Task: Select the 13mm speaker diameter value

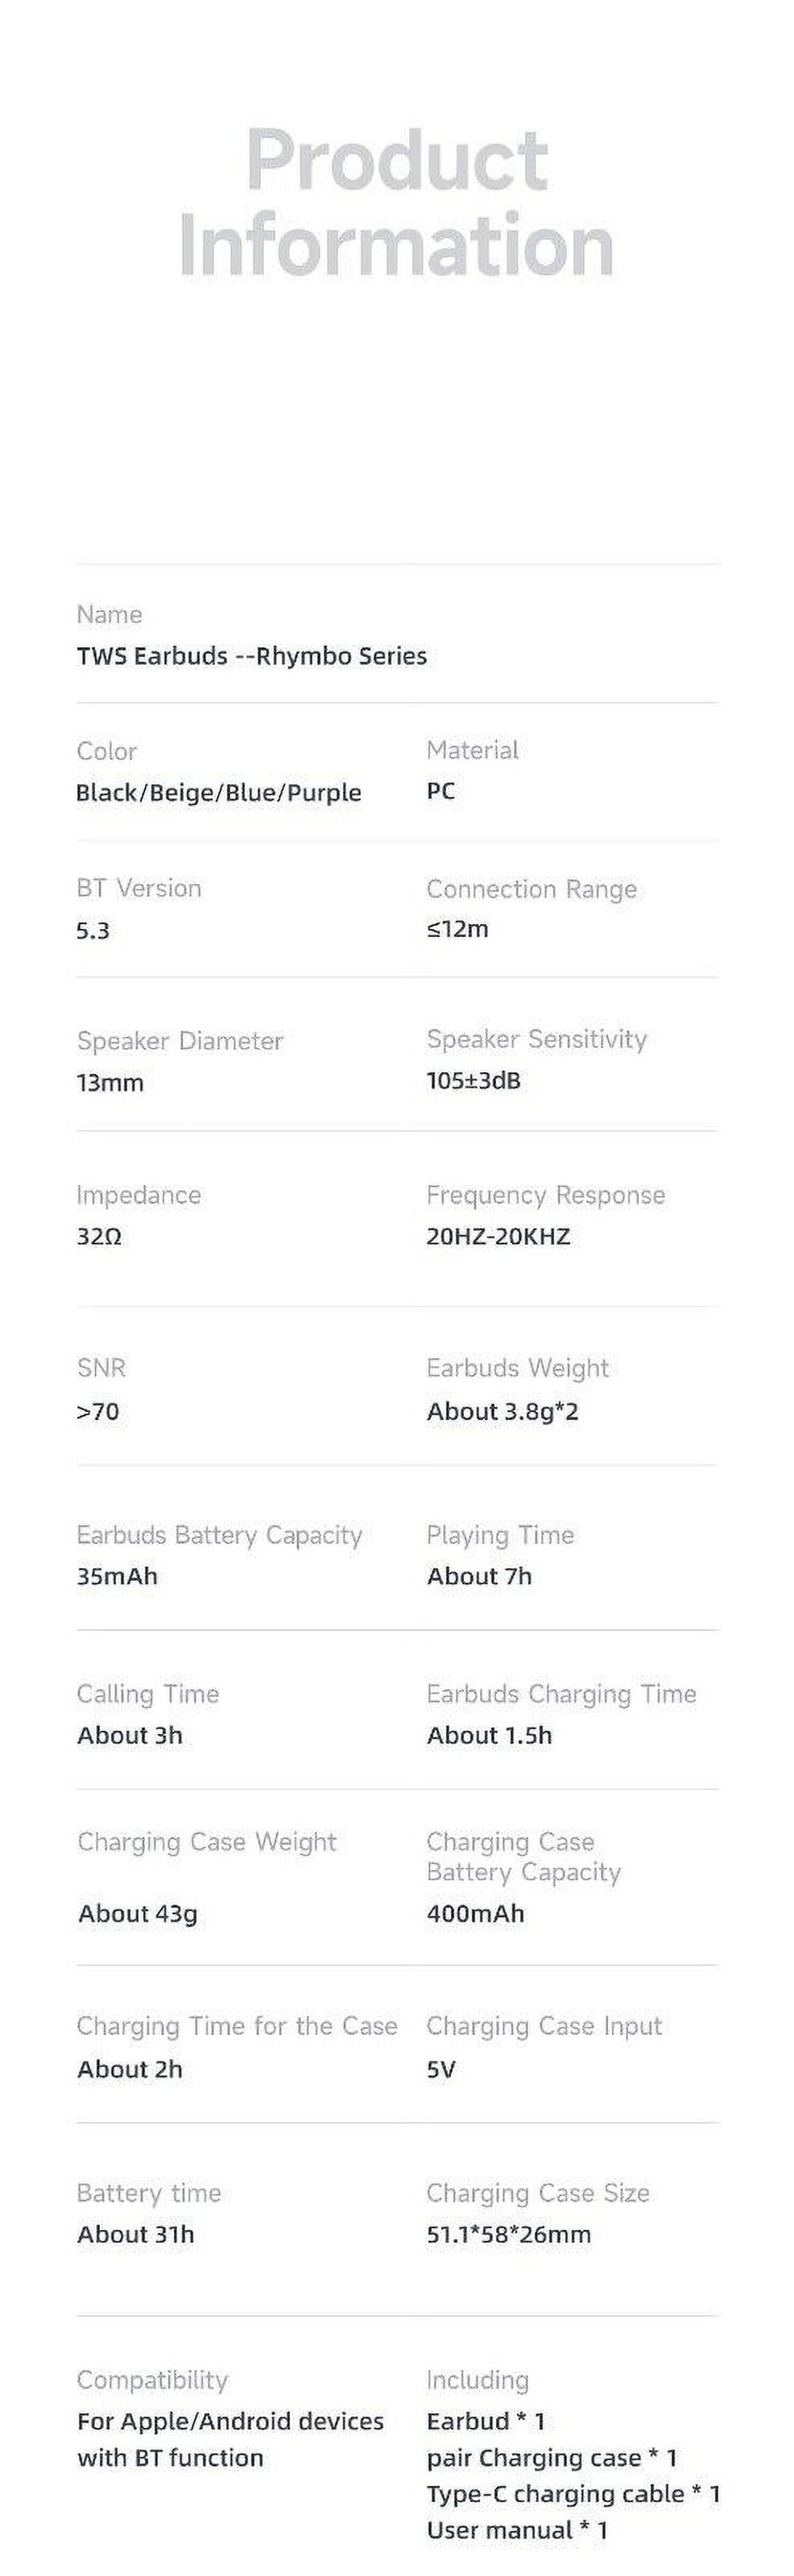Action: pos(110,1083)
